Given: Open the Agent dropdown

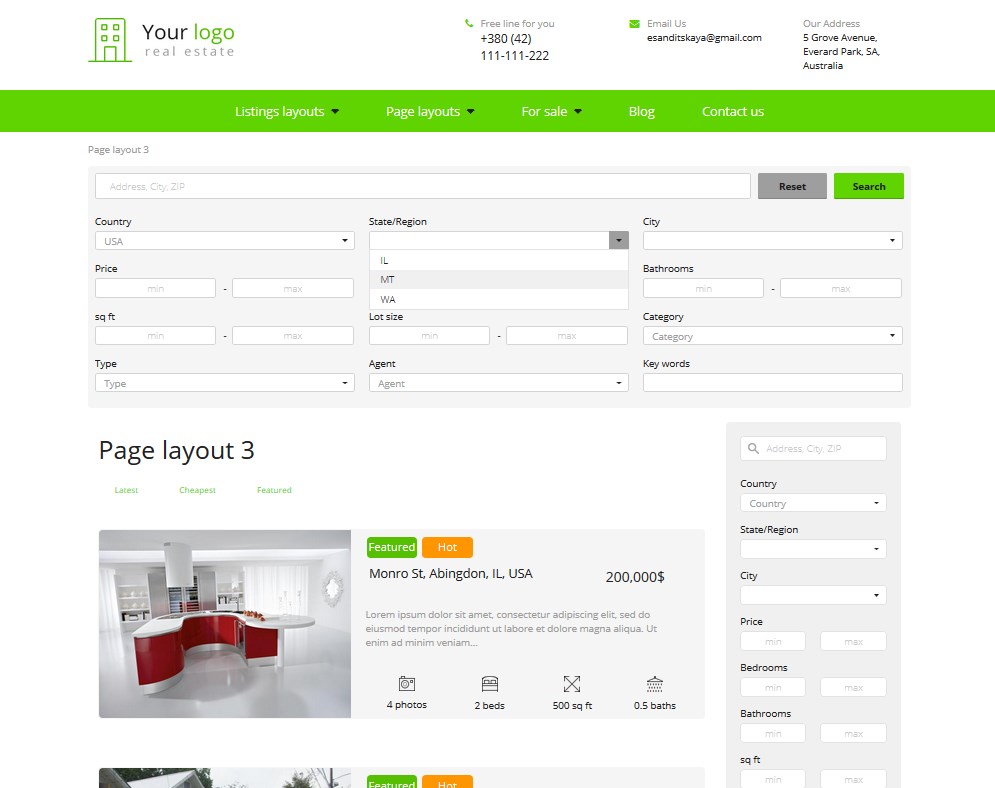Looking at the screenshot, I should 499,383.
